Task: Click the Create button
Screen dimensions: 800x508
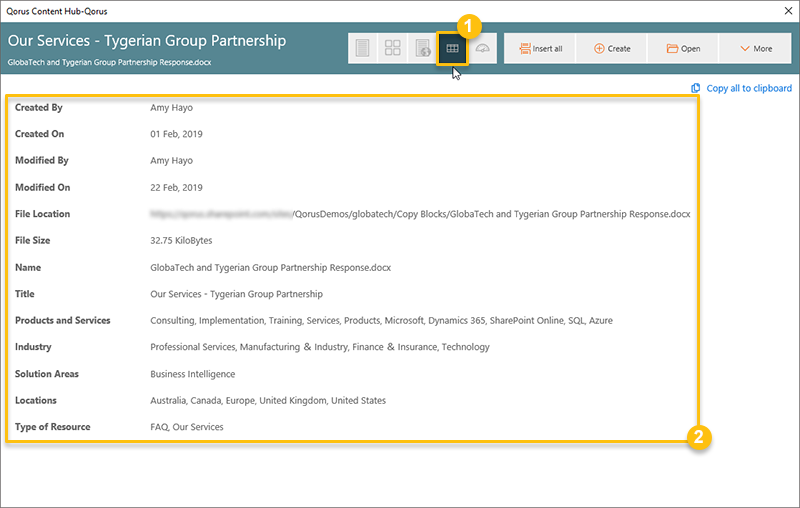Action: click(x=612, y=48)
